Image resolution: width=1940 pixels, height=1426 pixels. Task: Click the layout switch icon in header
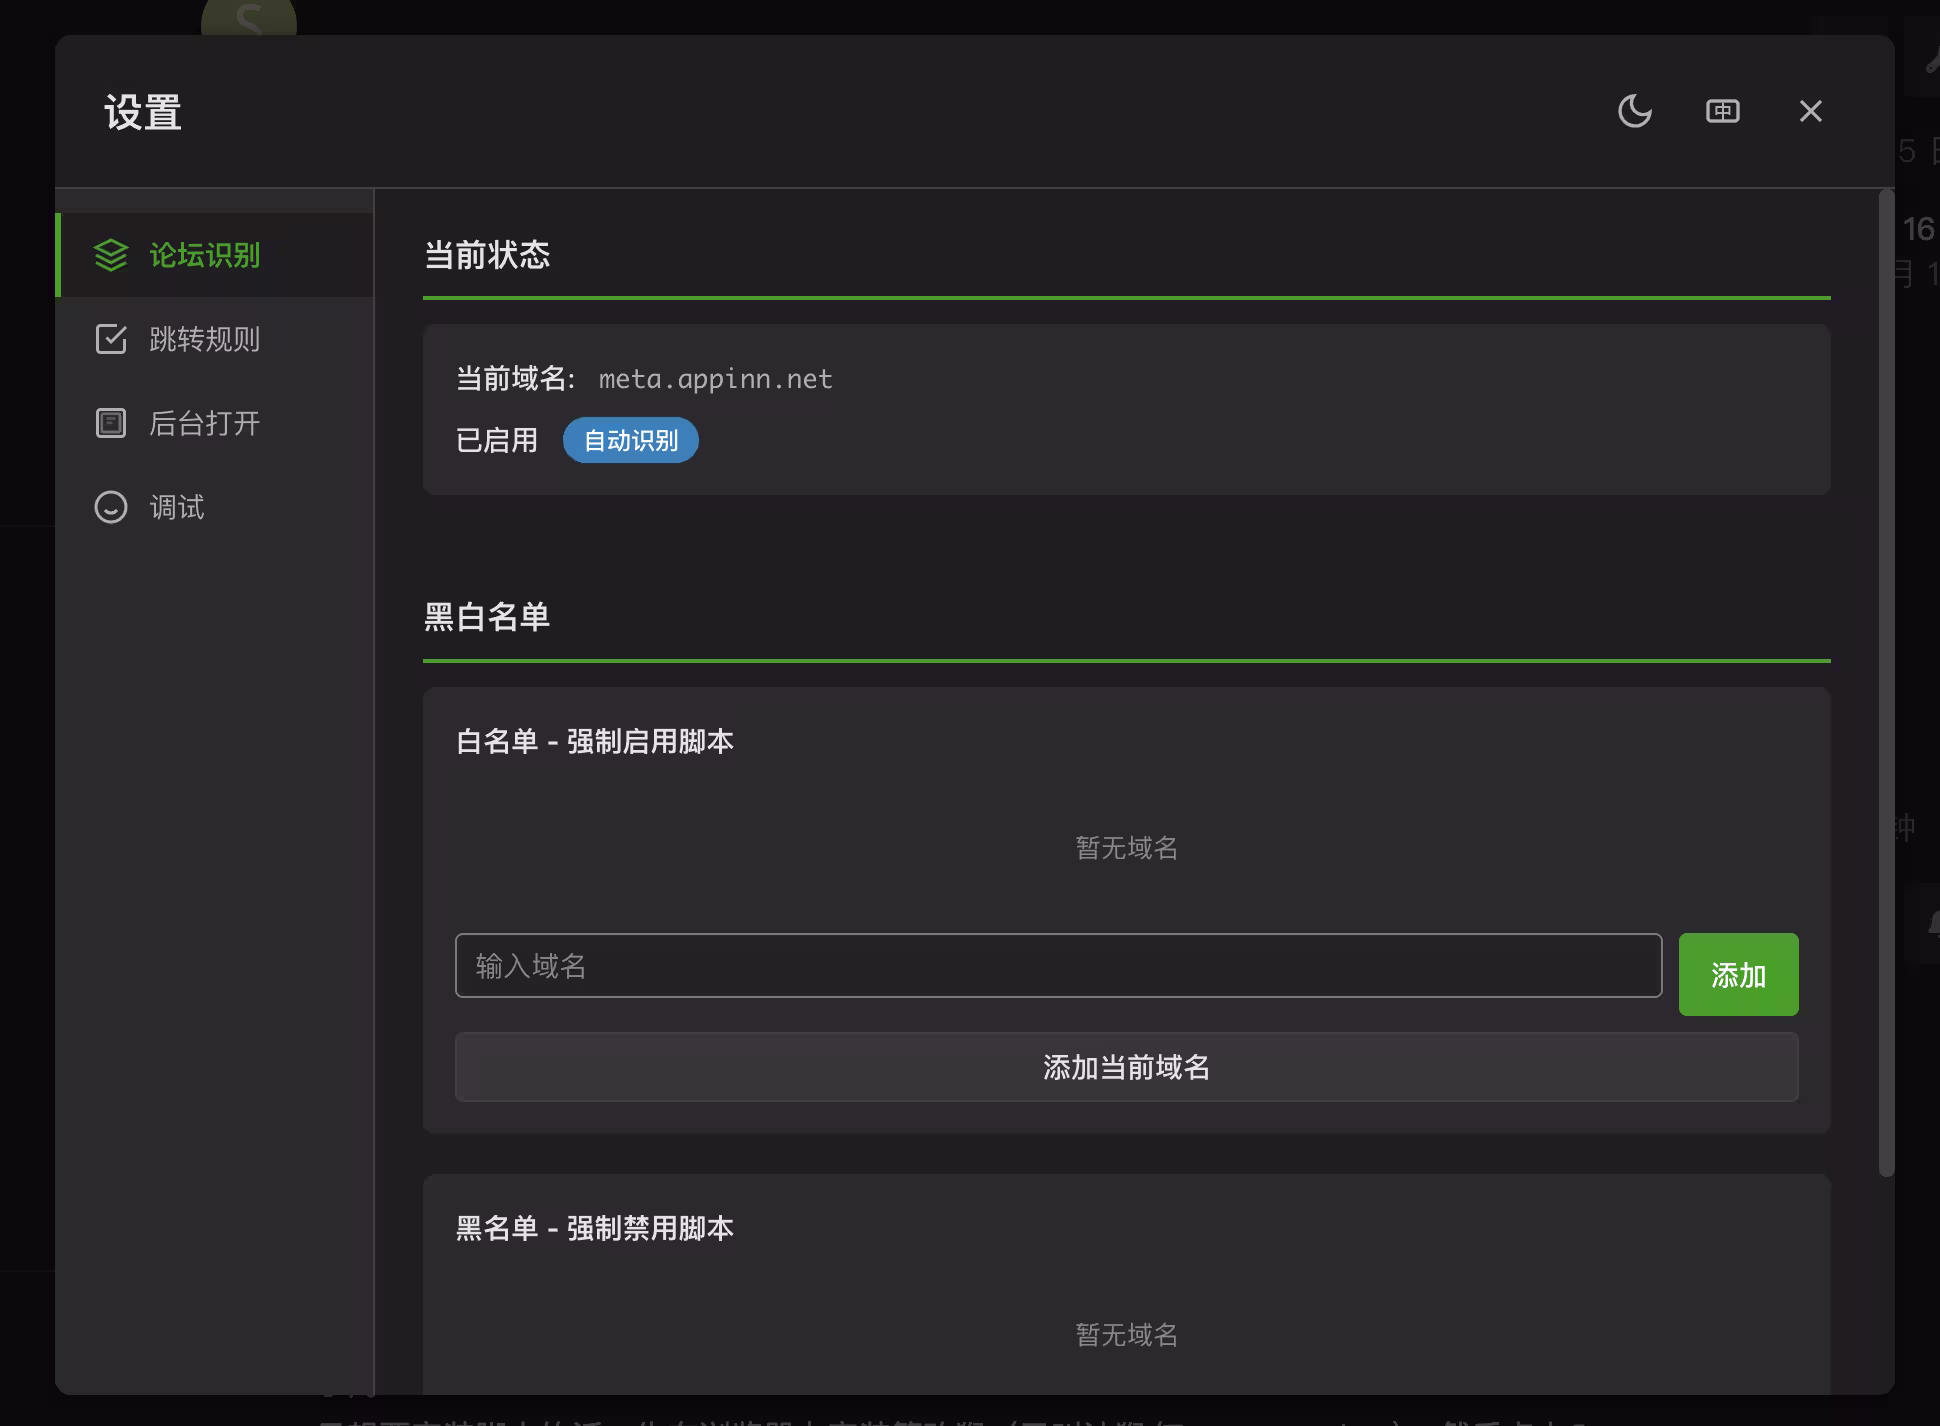[1722, 111]
